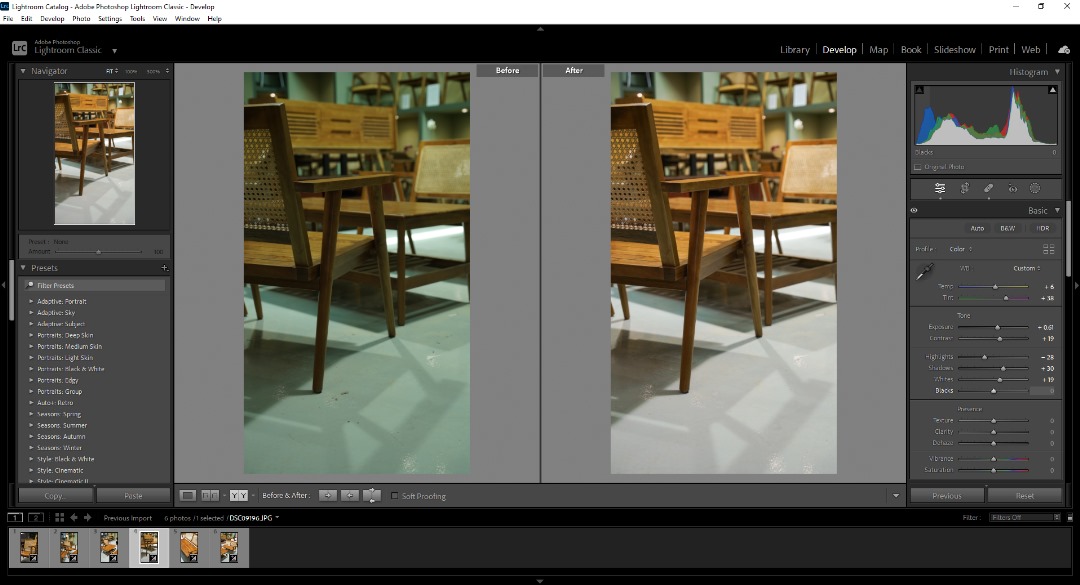Screen dimensions: 1080x585
Task: Click the Auto tone button
Action: tap(977, 228)
